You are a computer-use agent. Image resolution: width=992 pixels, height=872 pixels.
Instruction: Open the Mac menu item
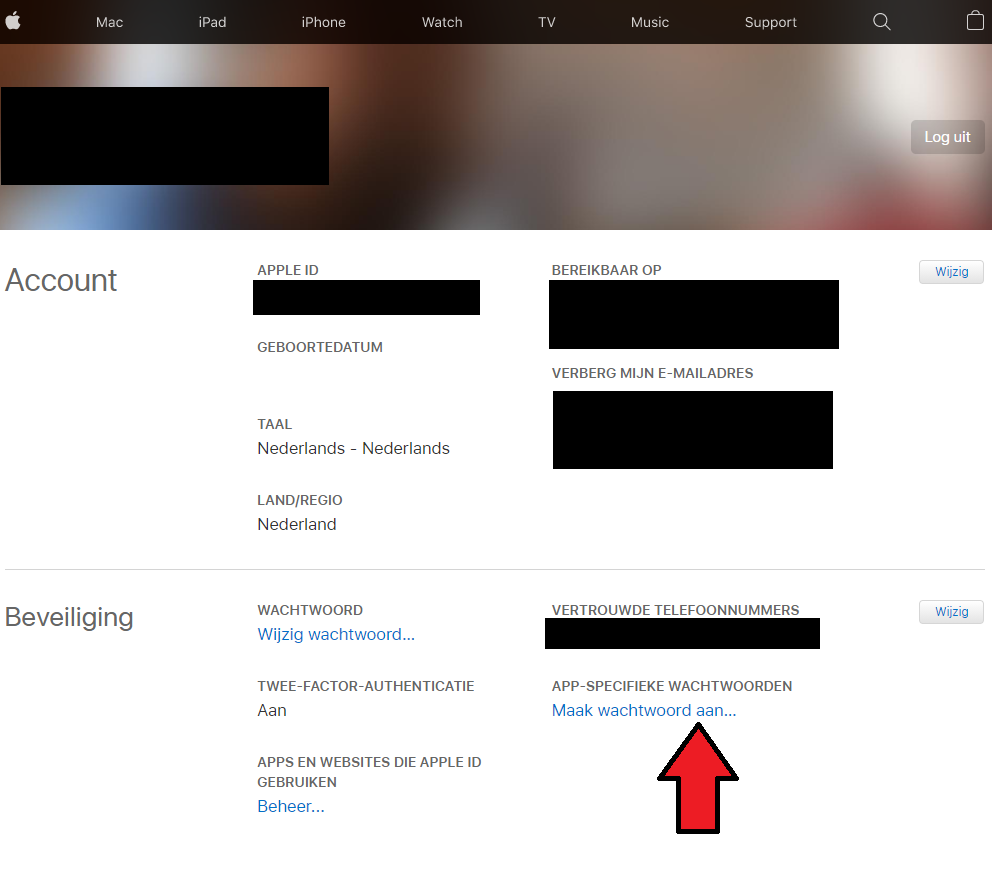click(109, 22)
